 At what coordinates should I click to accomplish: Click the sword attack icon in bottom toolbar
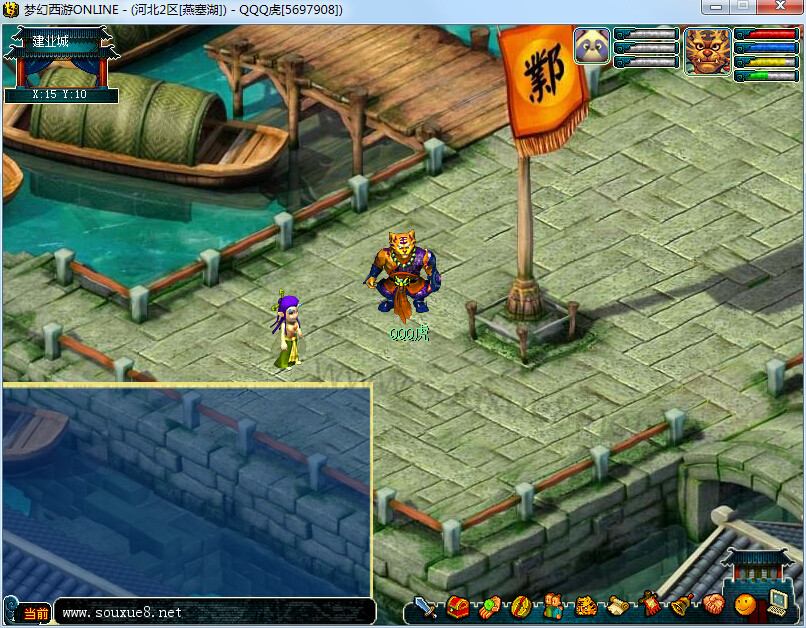pyautogui.click(x=425, y=607)
